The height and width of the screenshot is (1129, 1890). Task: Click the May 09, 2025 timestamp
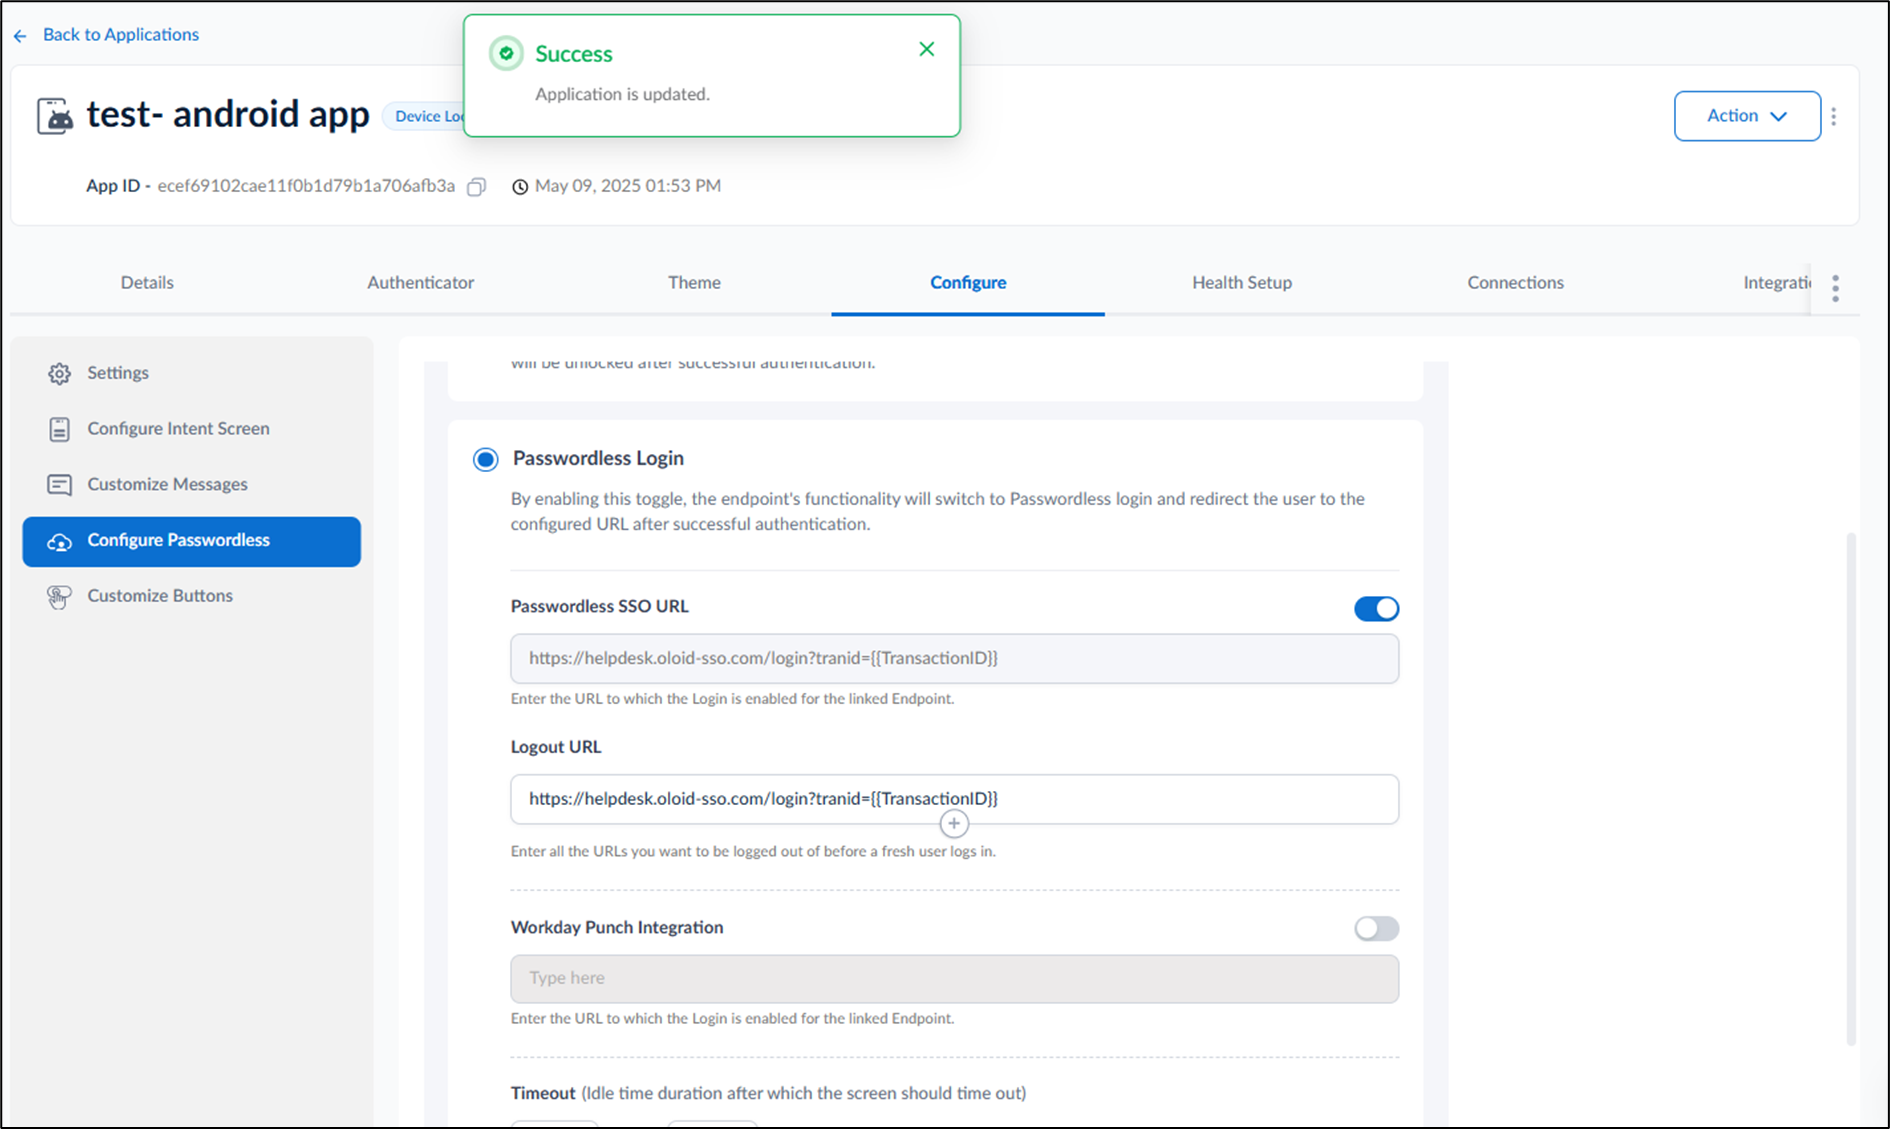tap(628, 186)
